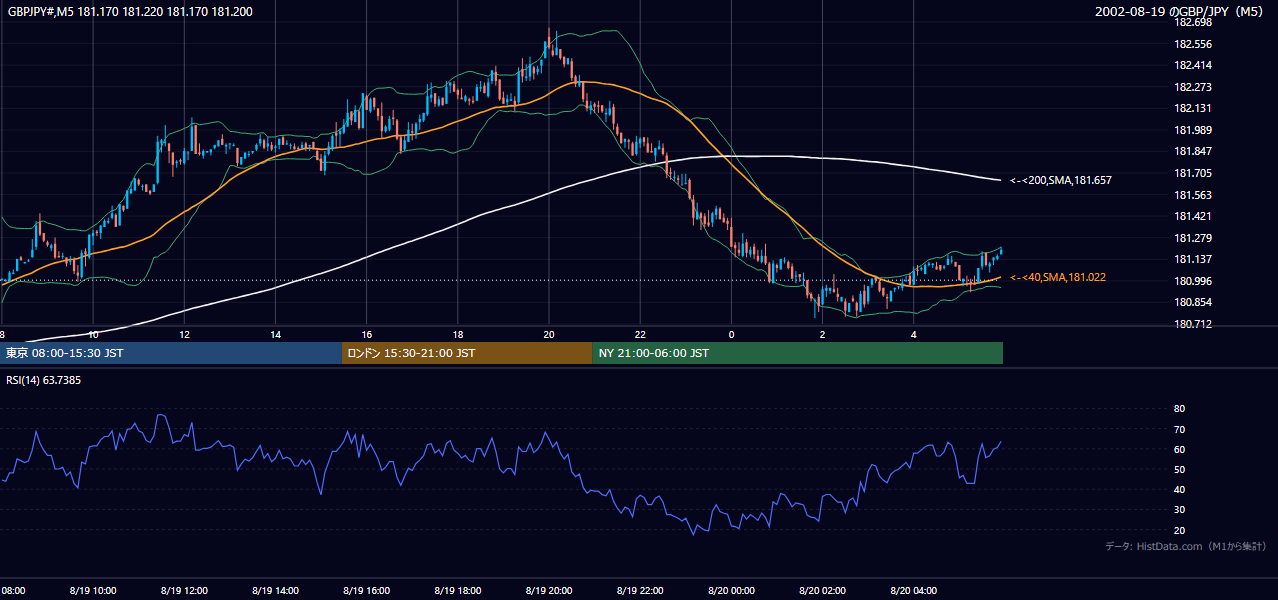Click price level 180.854 on axis
Image resolution: width=1278 pixels, height=600 pixels.
coord(1193,302)
